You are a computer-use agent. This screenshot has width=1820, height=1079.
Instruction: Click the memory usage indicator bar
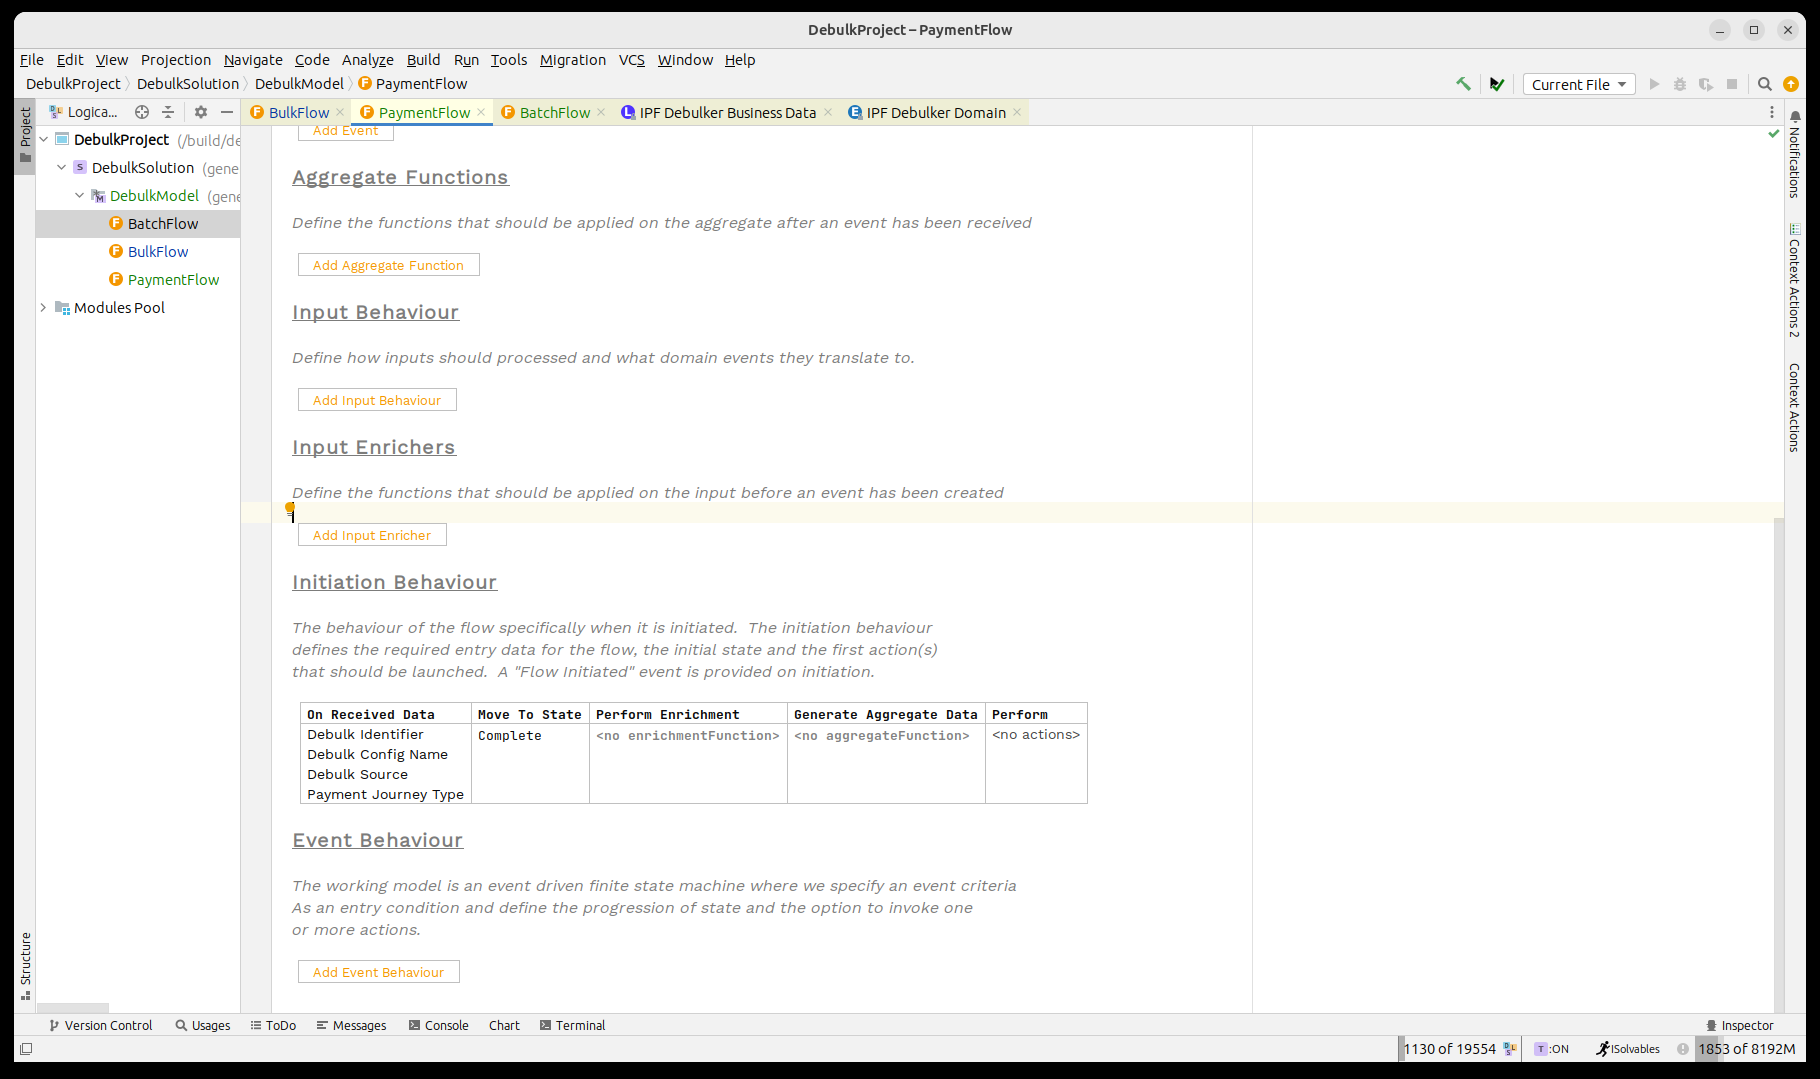[x=1746, y=1049]
